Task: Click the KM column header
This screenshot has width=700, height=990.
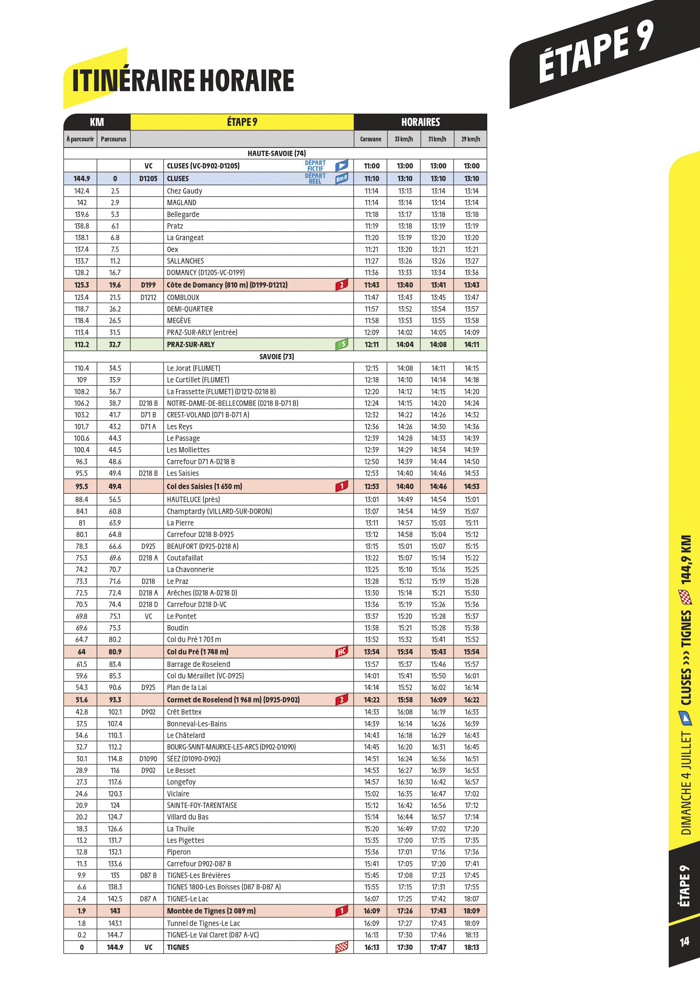Action: pyautogui.click(x=97, y=121)
